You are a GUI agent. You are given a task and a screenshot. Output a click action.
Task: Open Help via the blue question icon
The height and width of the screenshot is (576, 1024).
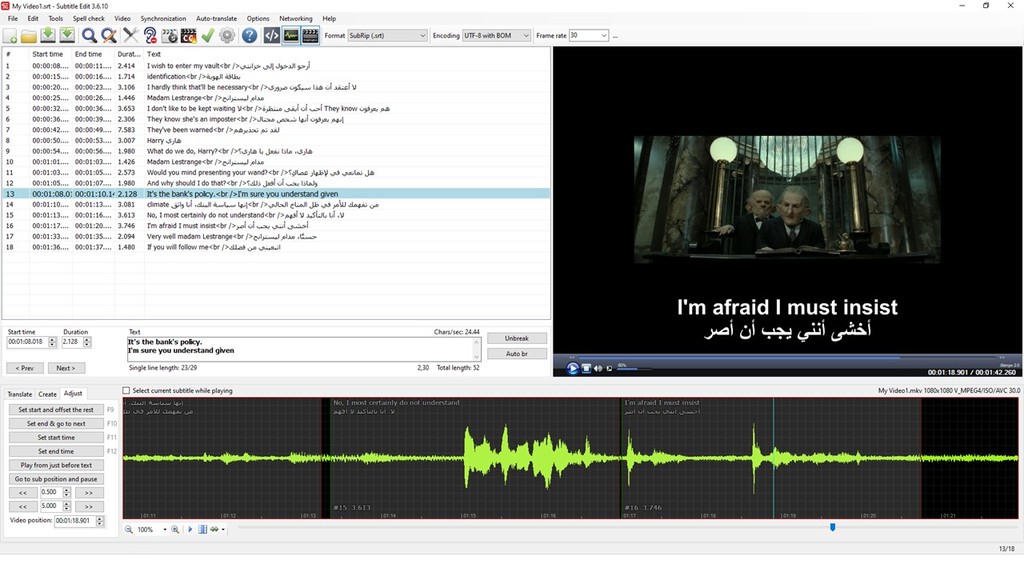[249, 36]
